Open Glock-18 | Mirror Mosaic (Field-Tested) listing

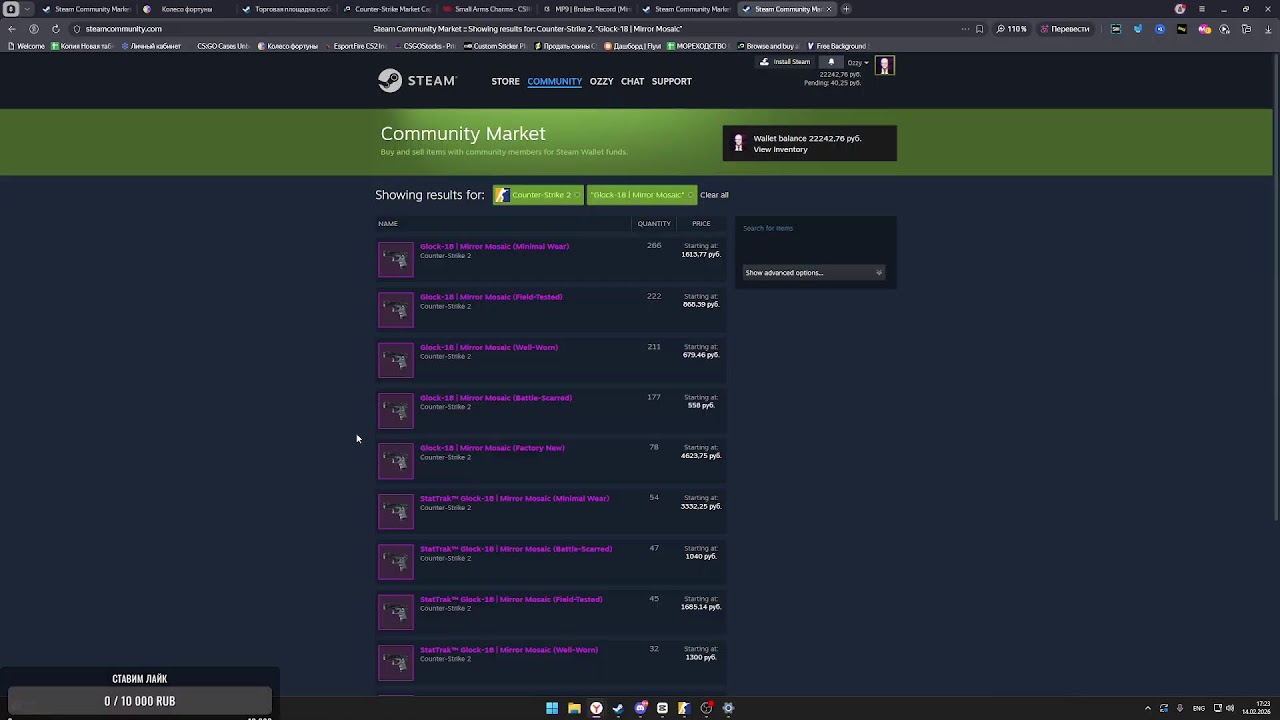[x=491, y=297]
